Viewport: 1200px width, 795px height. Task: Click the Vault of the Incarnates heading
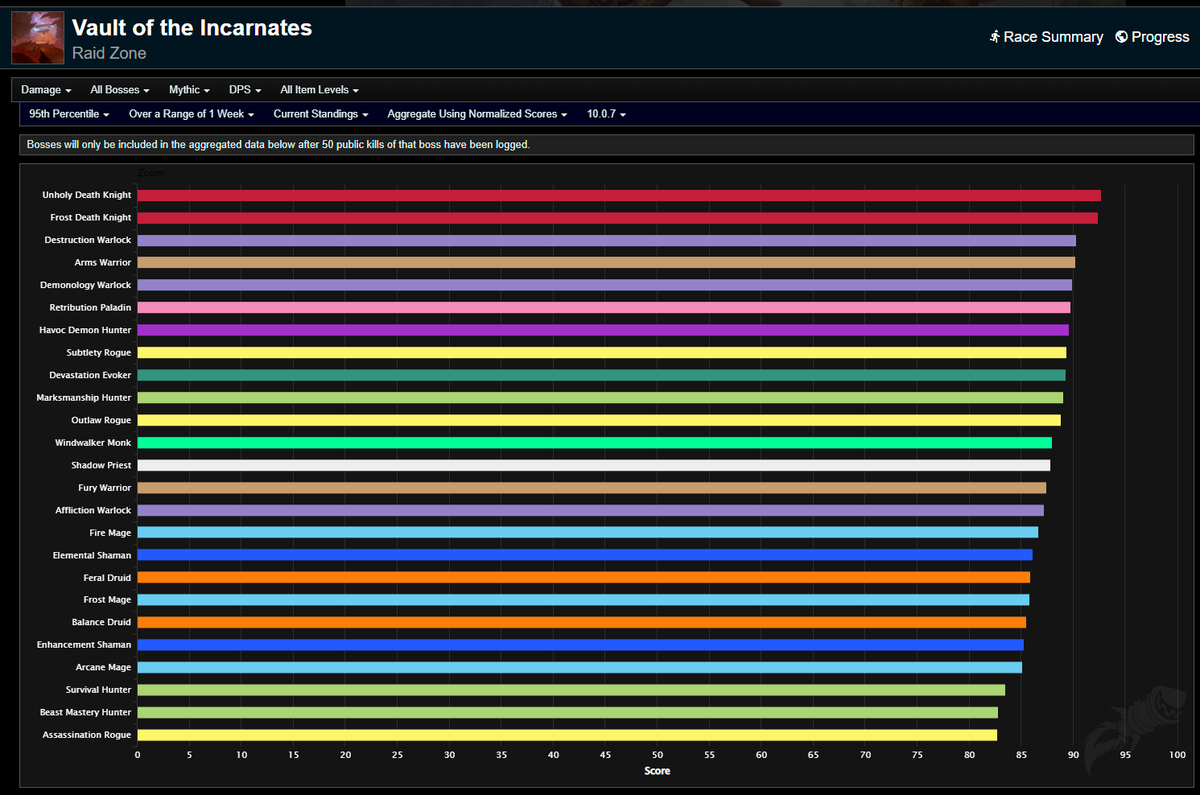click(x=192, y=28)
